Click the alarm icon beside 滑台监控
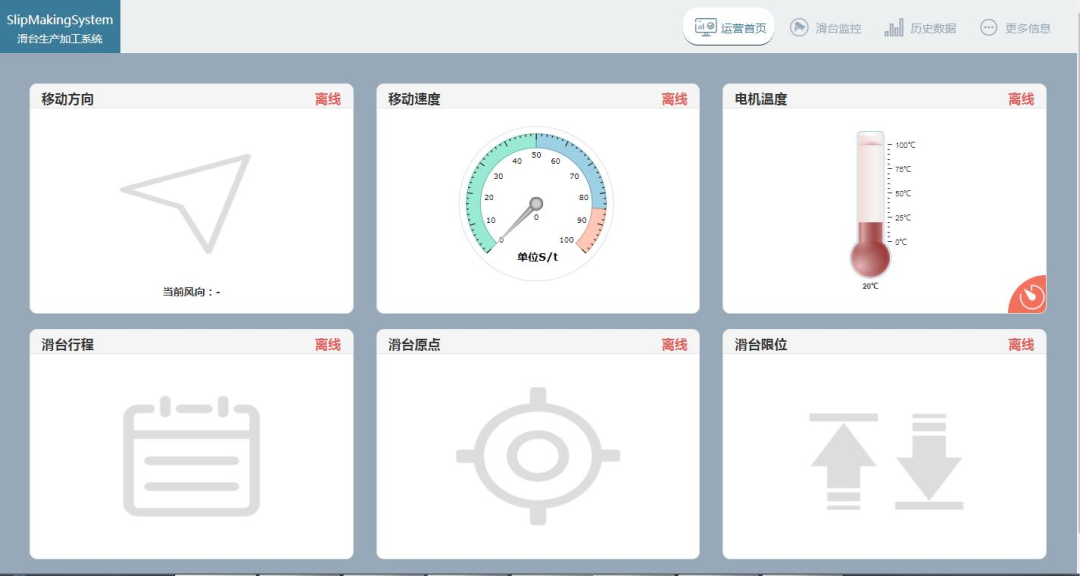The width and height of the screenshot is (1080, 576). click(798, 27)
